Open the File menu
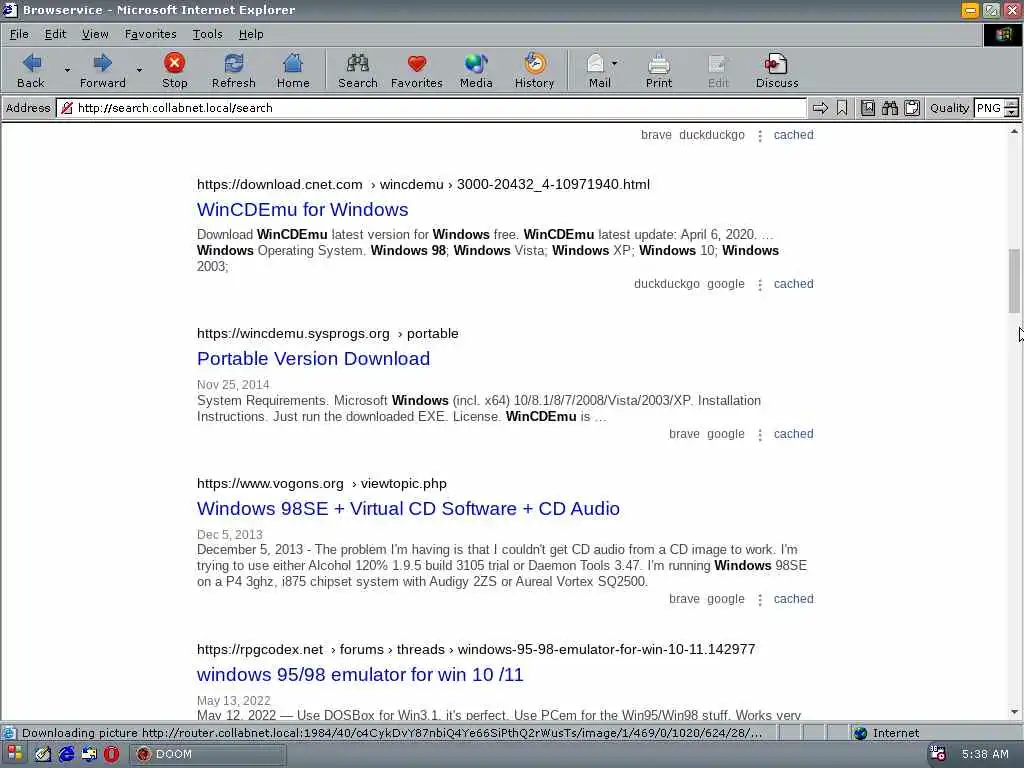Image resolution: width=1024 pixels, height=768 pixels. coord(19,34)
